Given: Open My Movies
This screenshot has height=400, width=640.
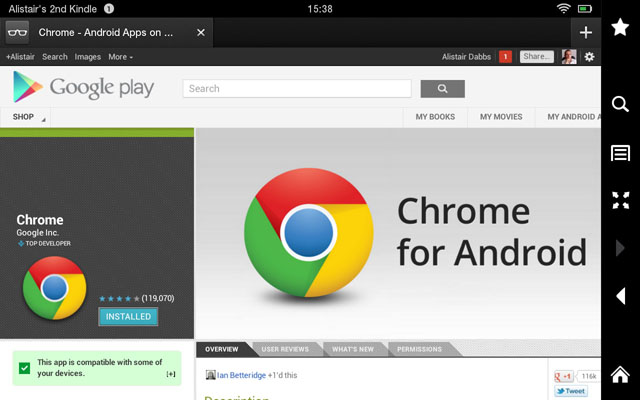Looking at the screenshot, I should click(x=501, y=117).
